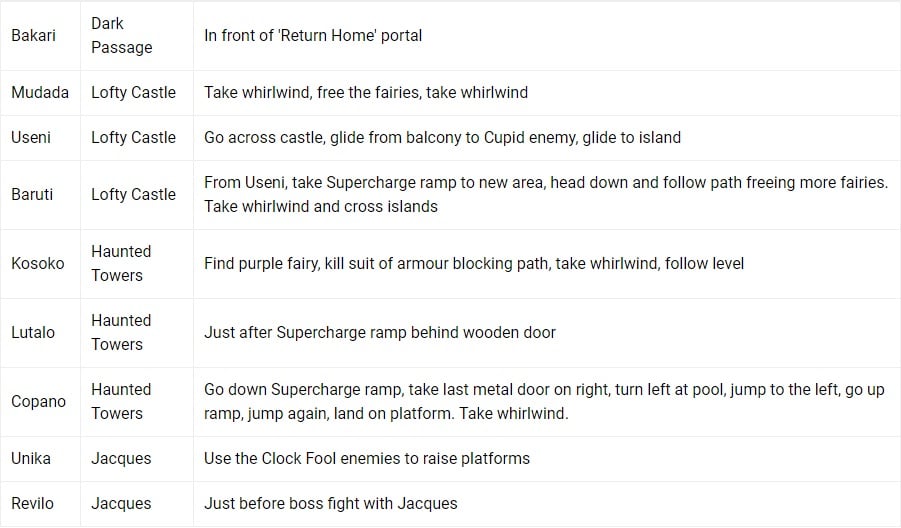Viewport: 901px width, 528px height.
Task: Click the 'glide from balcony to Cupid' description
Action: click(442, 137)
